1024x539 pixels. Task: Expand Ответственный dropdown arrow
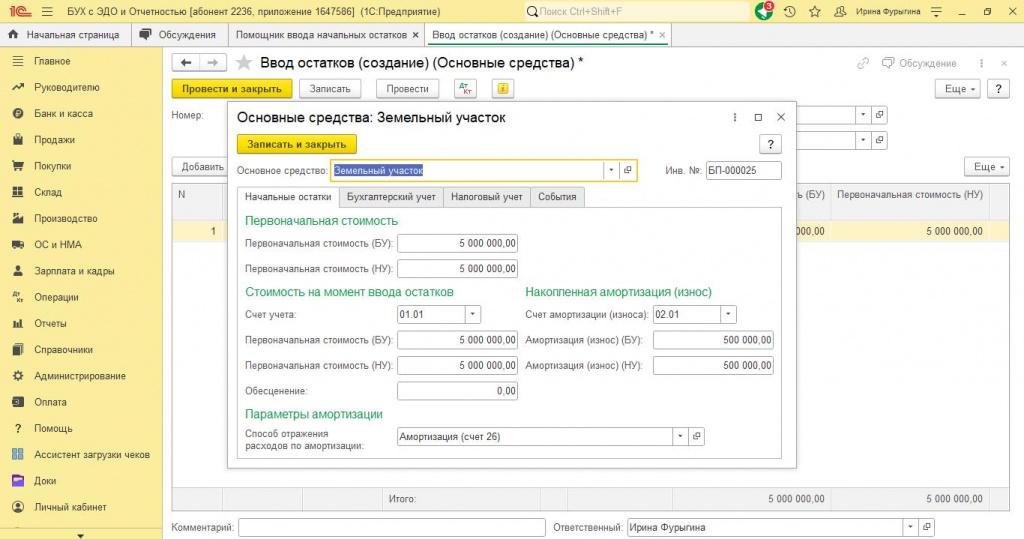pyautogui.click(x=910, y=527)
